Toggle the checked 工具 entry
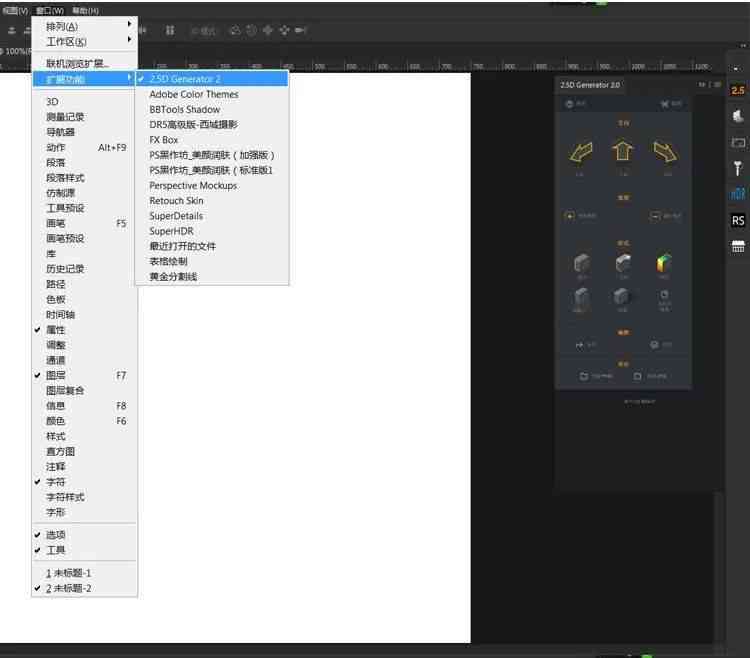750x658 pixels. (x=84, y=550)
